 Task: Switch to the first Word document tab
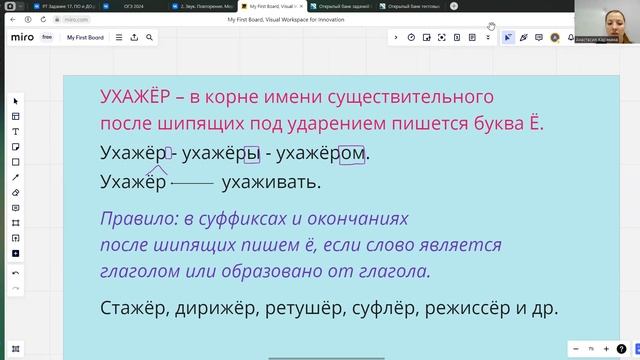coord(64,6)
